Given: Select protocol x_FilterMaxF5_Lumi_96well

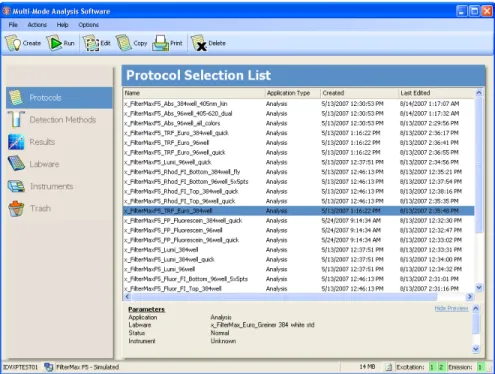Looking at the screenshot, I should [x=299, y=269].
